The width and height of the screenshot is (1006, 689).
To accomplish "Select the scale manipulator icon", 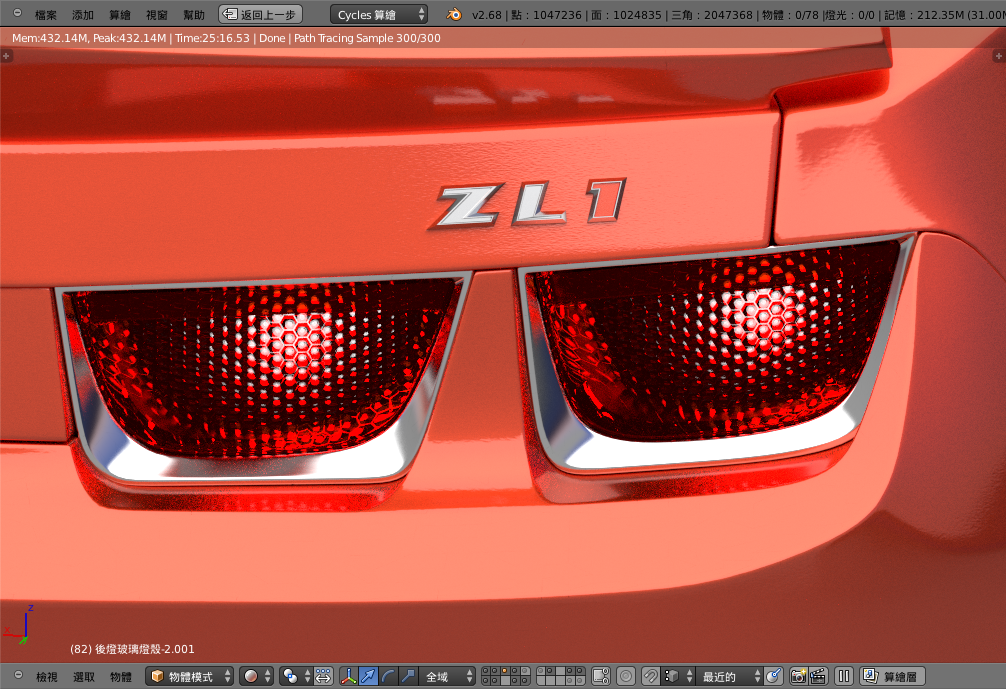I will tap(407, 677).
